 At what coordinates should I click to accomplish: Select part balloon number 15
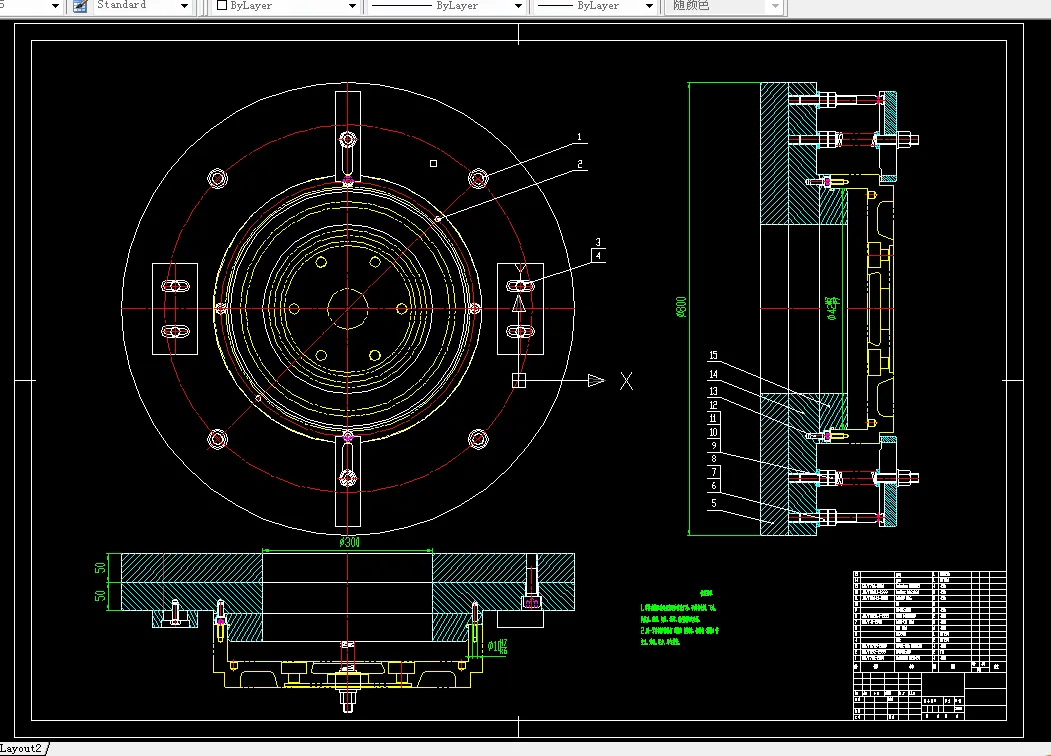[713, 355]
